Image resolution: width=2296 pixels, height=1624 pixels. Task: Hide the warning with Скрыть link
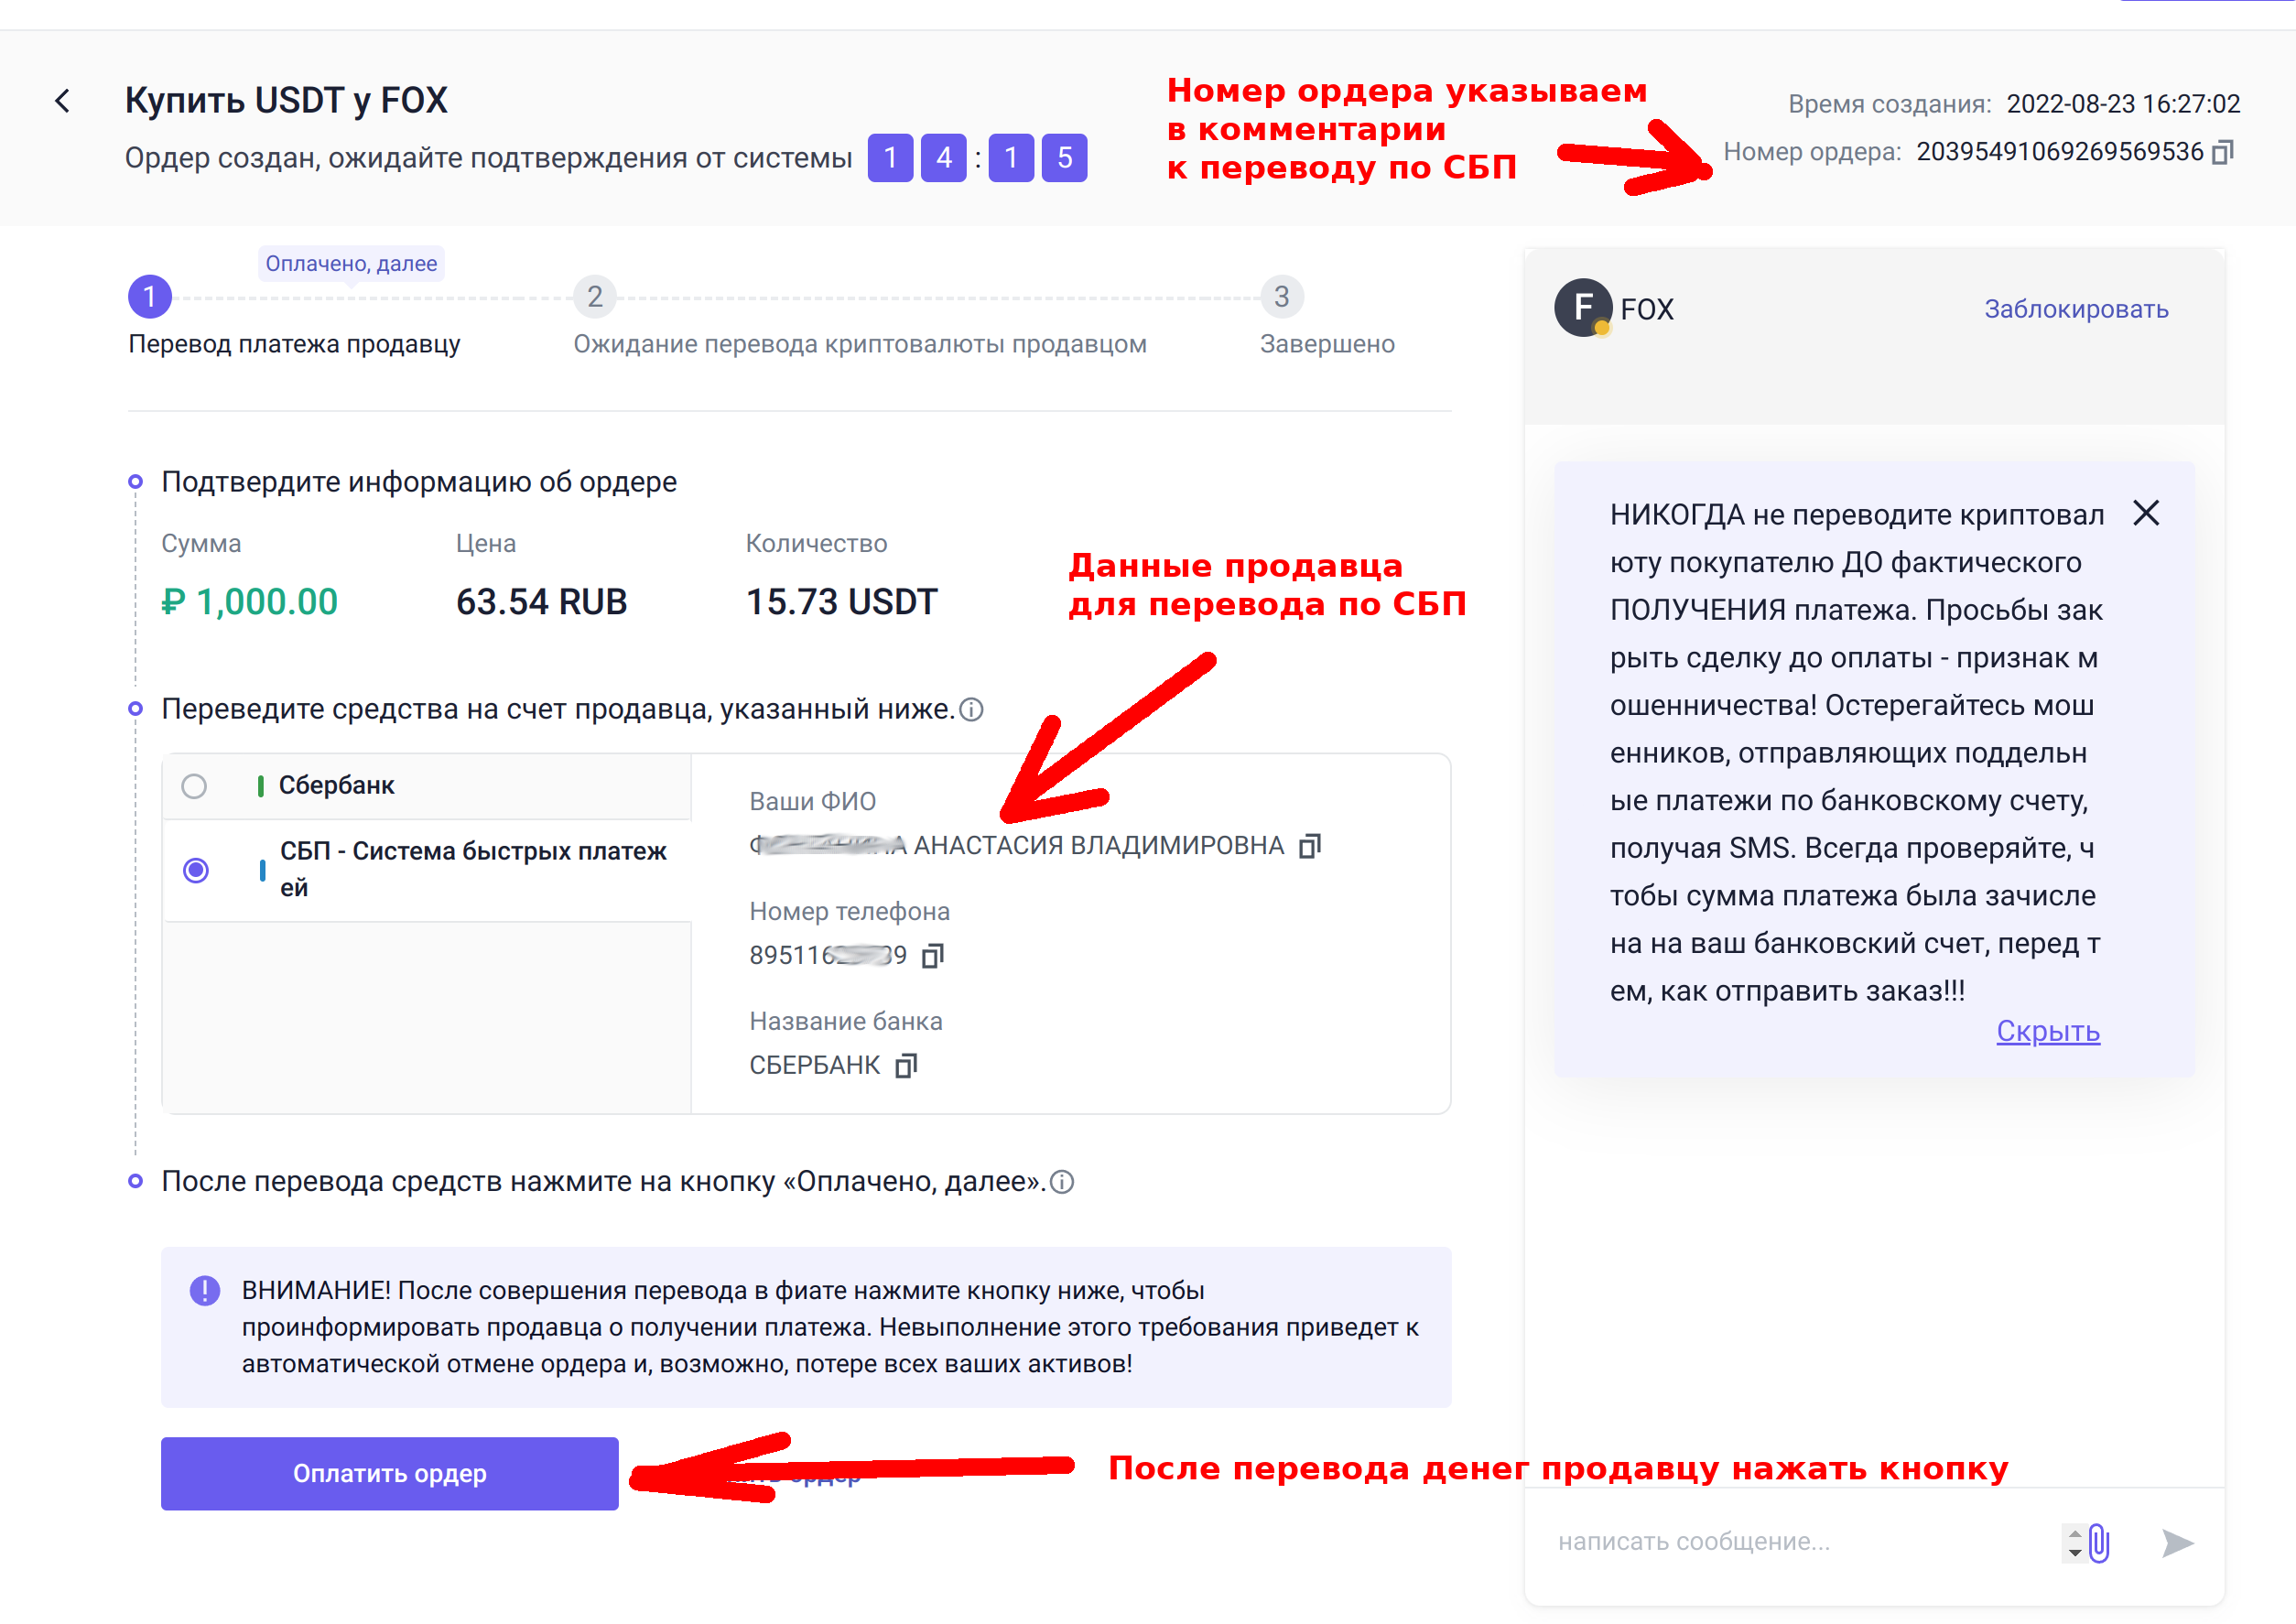tap(2047, 1031)
